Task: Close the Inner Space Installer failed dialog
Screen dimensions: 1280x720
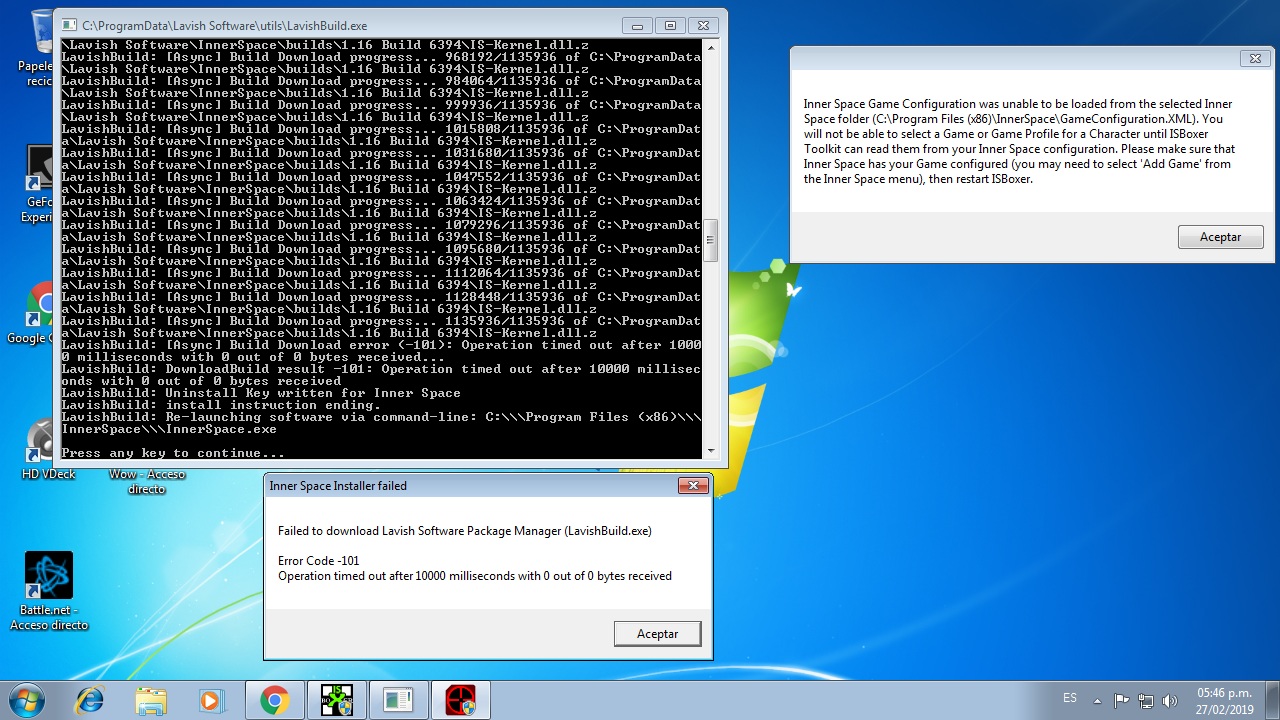Action: (x=693, y=486)
